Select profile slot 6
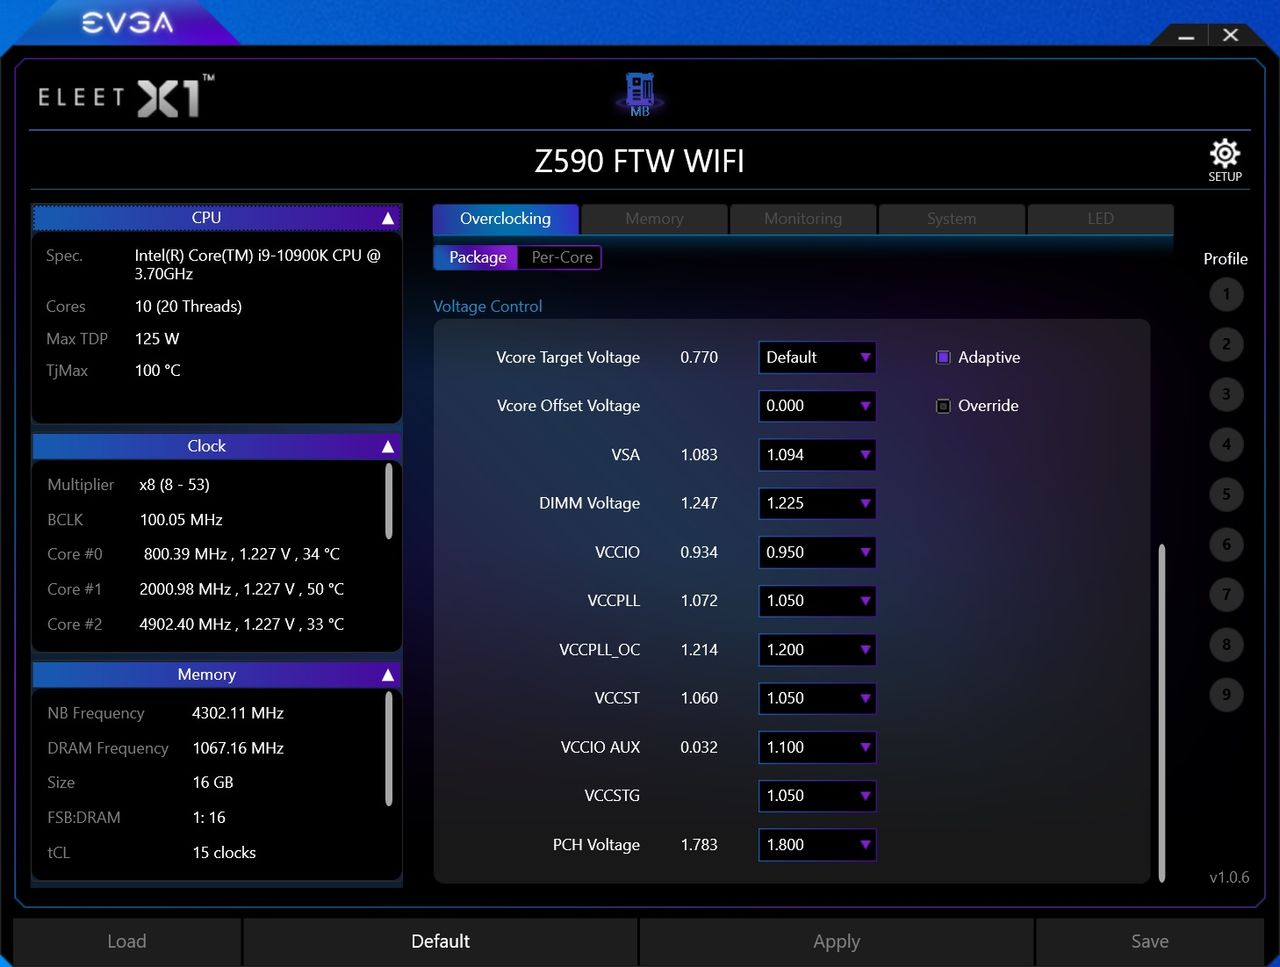The width and height of the screenshot is (1280, 967). click(1226, 544)
